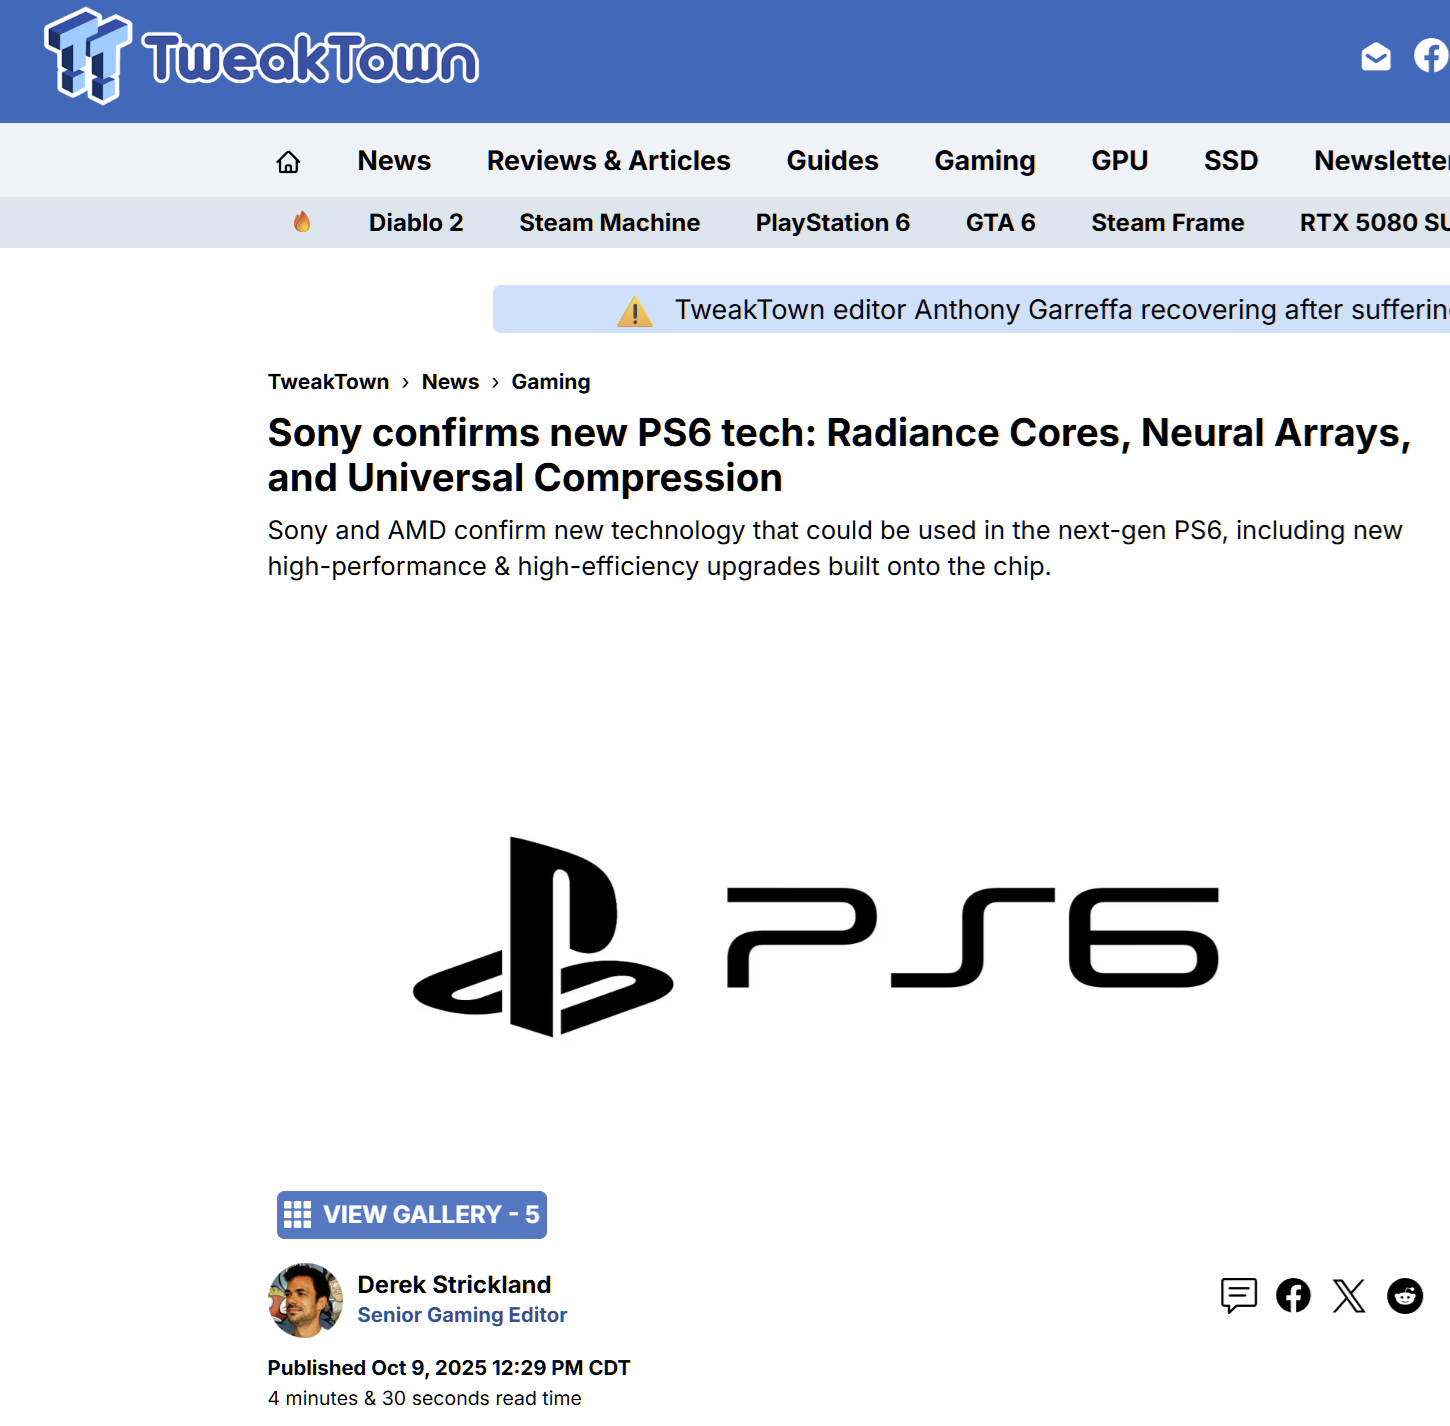Click the Senior Gaming Editor title

(462, 1315)
